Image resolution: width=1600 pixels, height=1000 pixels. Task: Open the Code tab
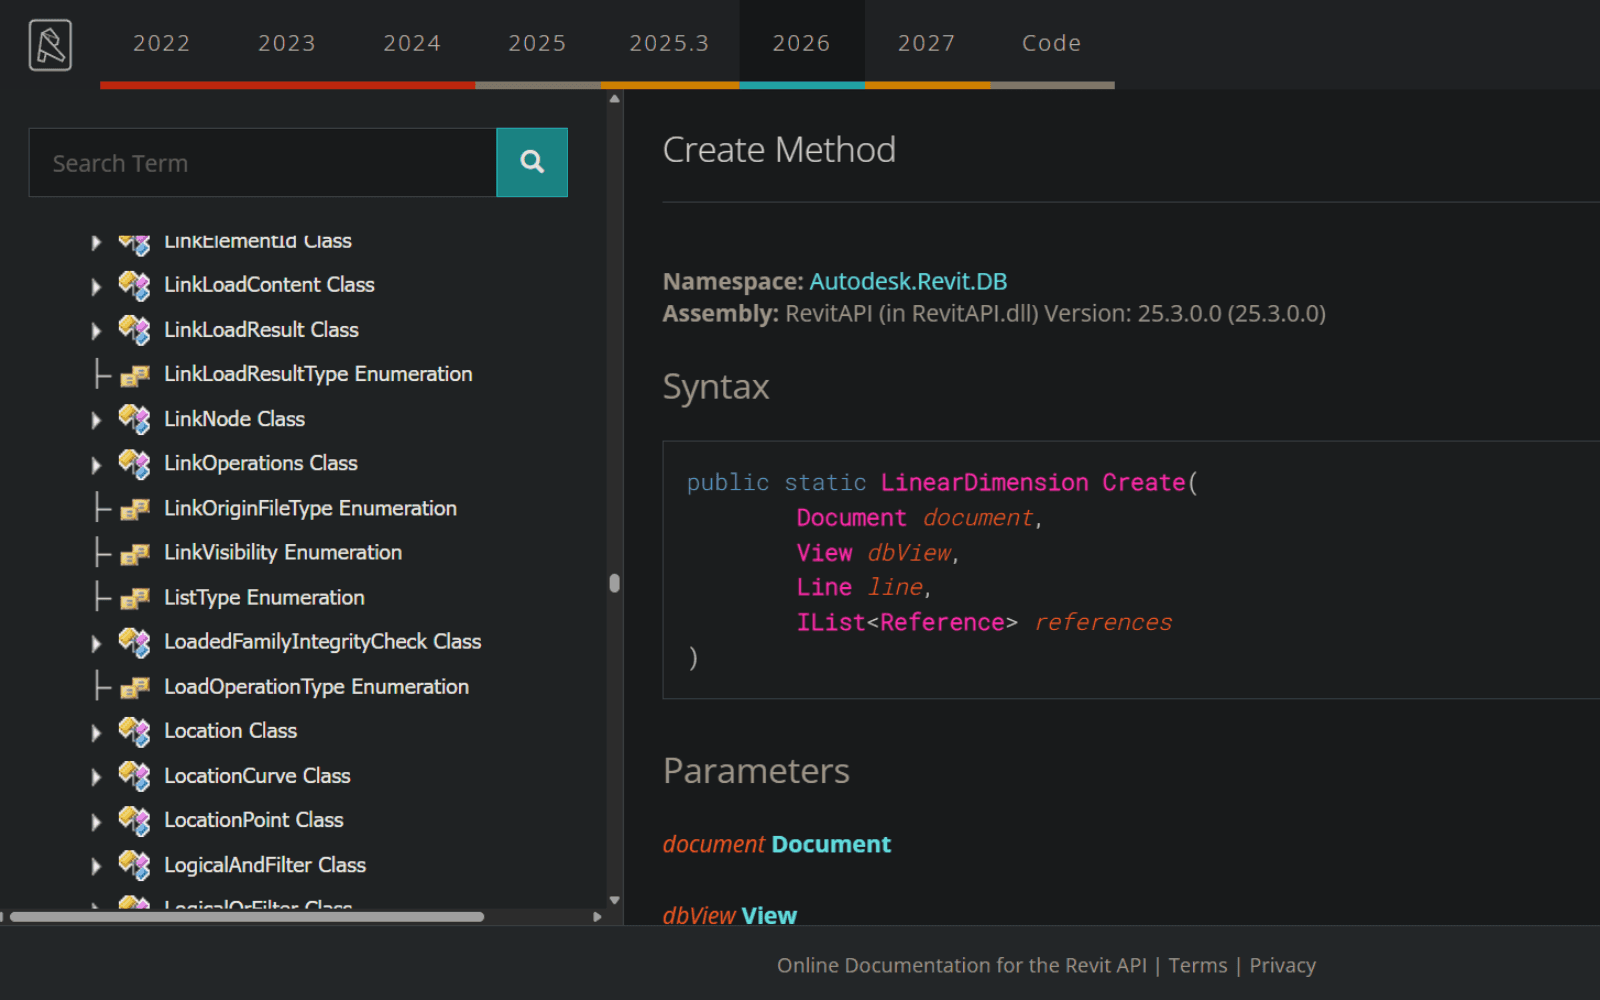click(1051, 43)
